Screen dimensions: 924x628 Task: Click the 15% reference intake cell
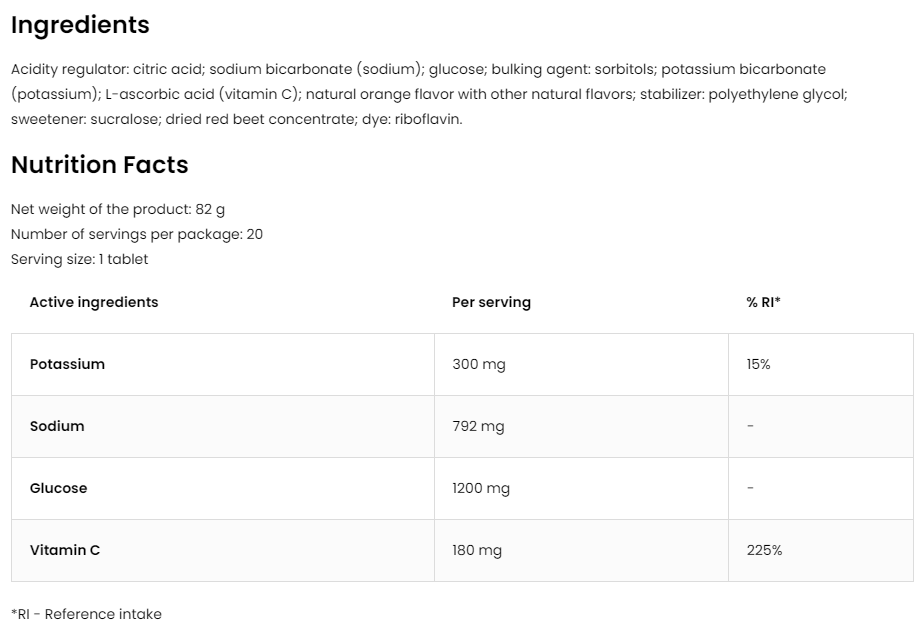pyautogui.click(x=758, y=364)
